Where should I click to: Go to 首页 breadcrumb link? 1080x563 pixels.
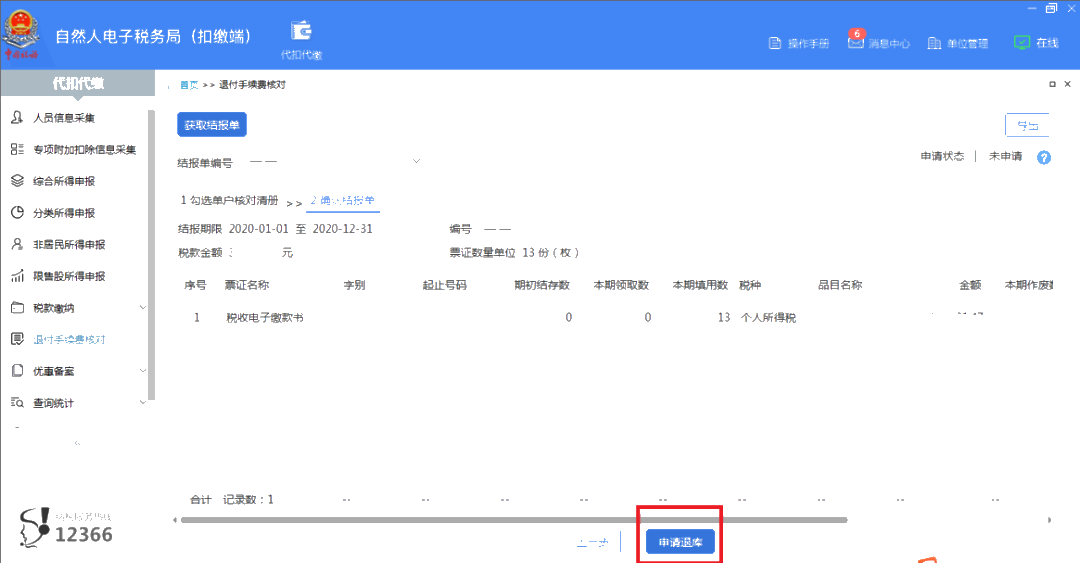click(189, 85)
